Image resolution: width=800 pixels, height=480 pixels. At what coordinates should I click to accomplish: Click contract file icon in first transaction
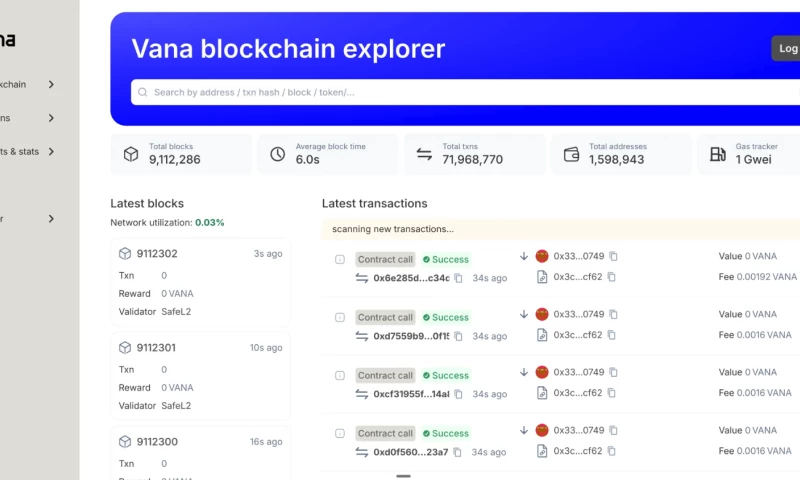pyautogui.click(x=542, y=277)
